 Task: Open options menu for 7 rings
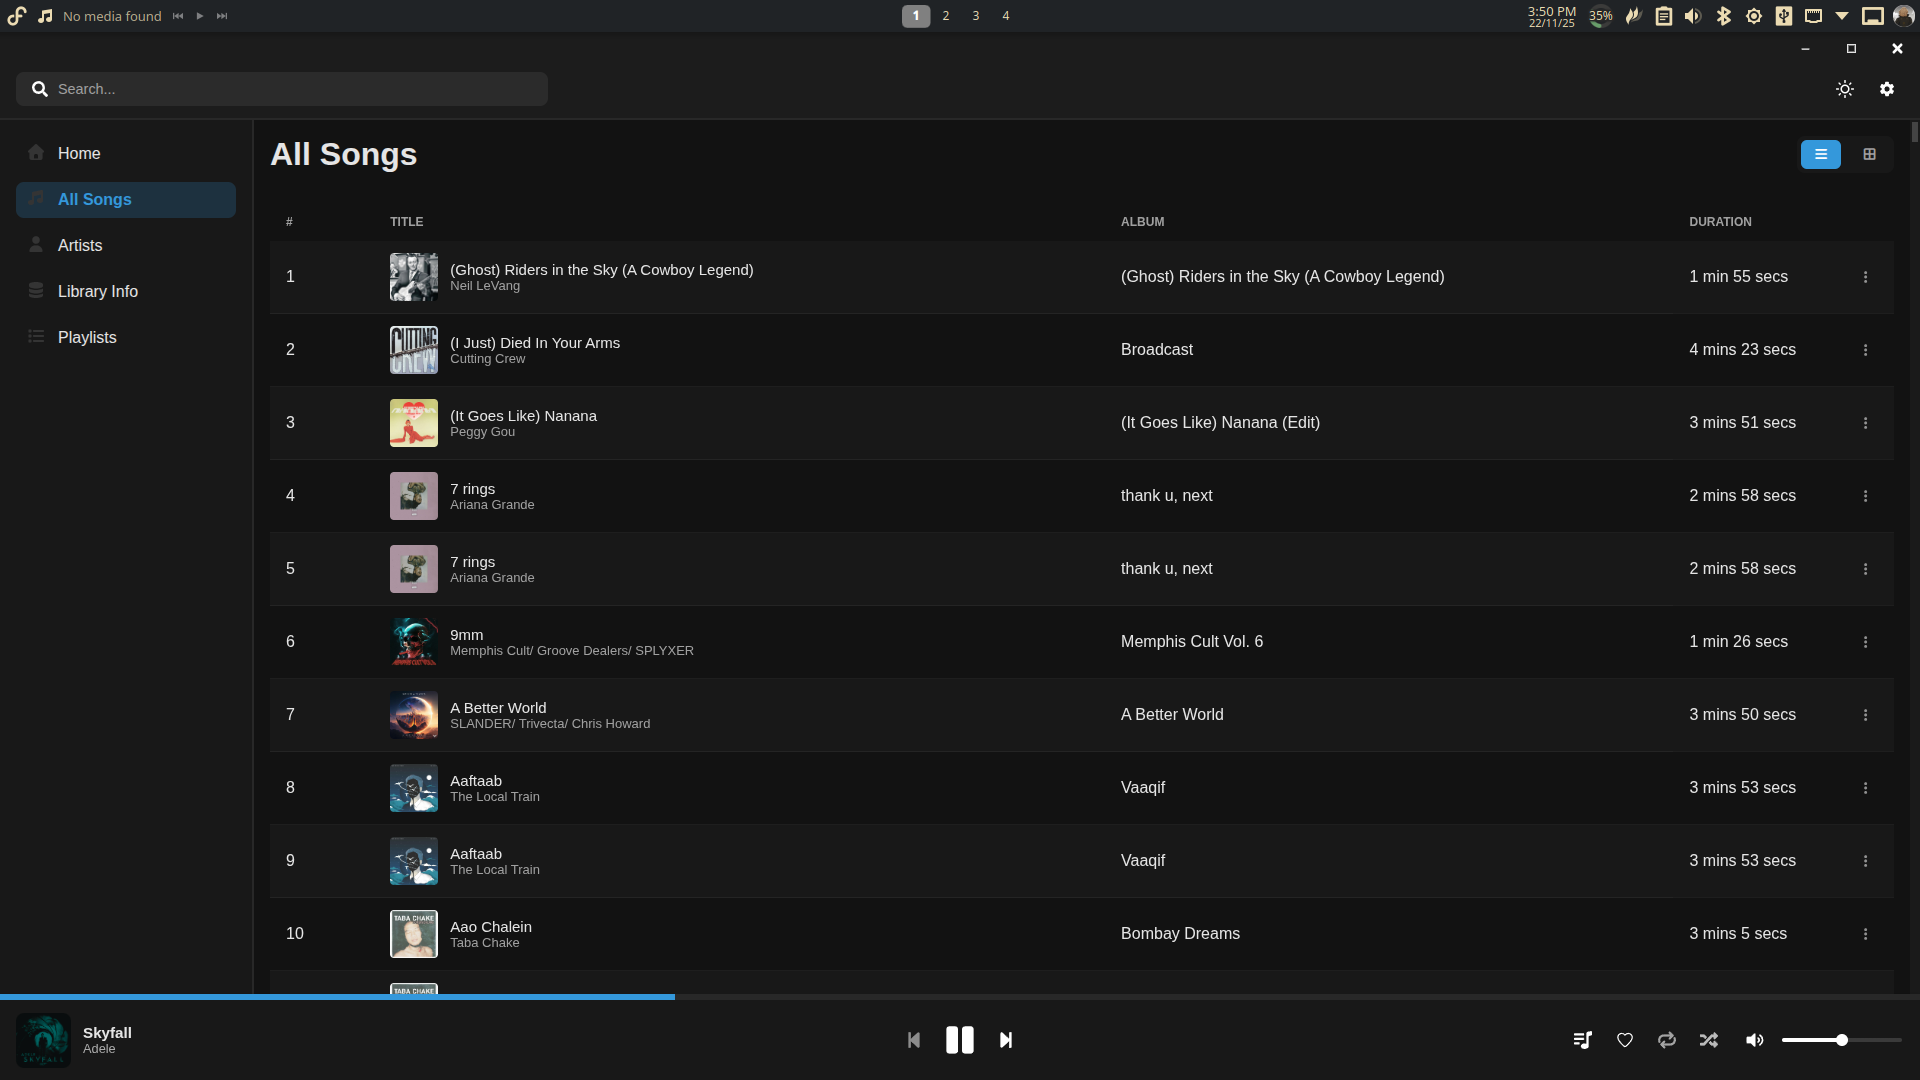coord(1865,495)
